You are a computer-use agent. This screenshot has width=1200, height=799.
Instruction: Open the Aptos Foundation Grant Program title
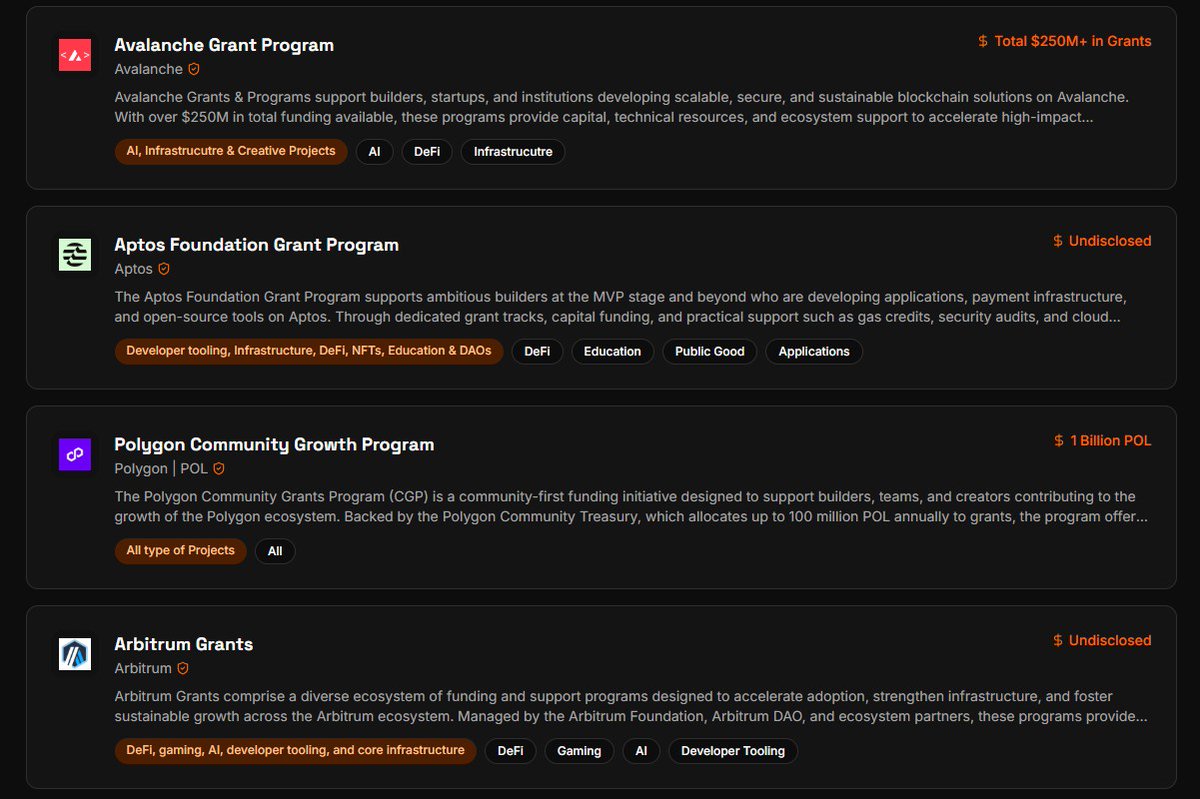click(257, 245)
